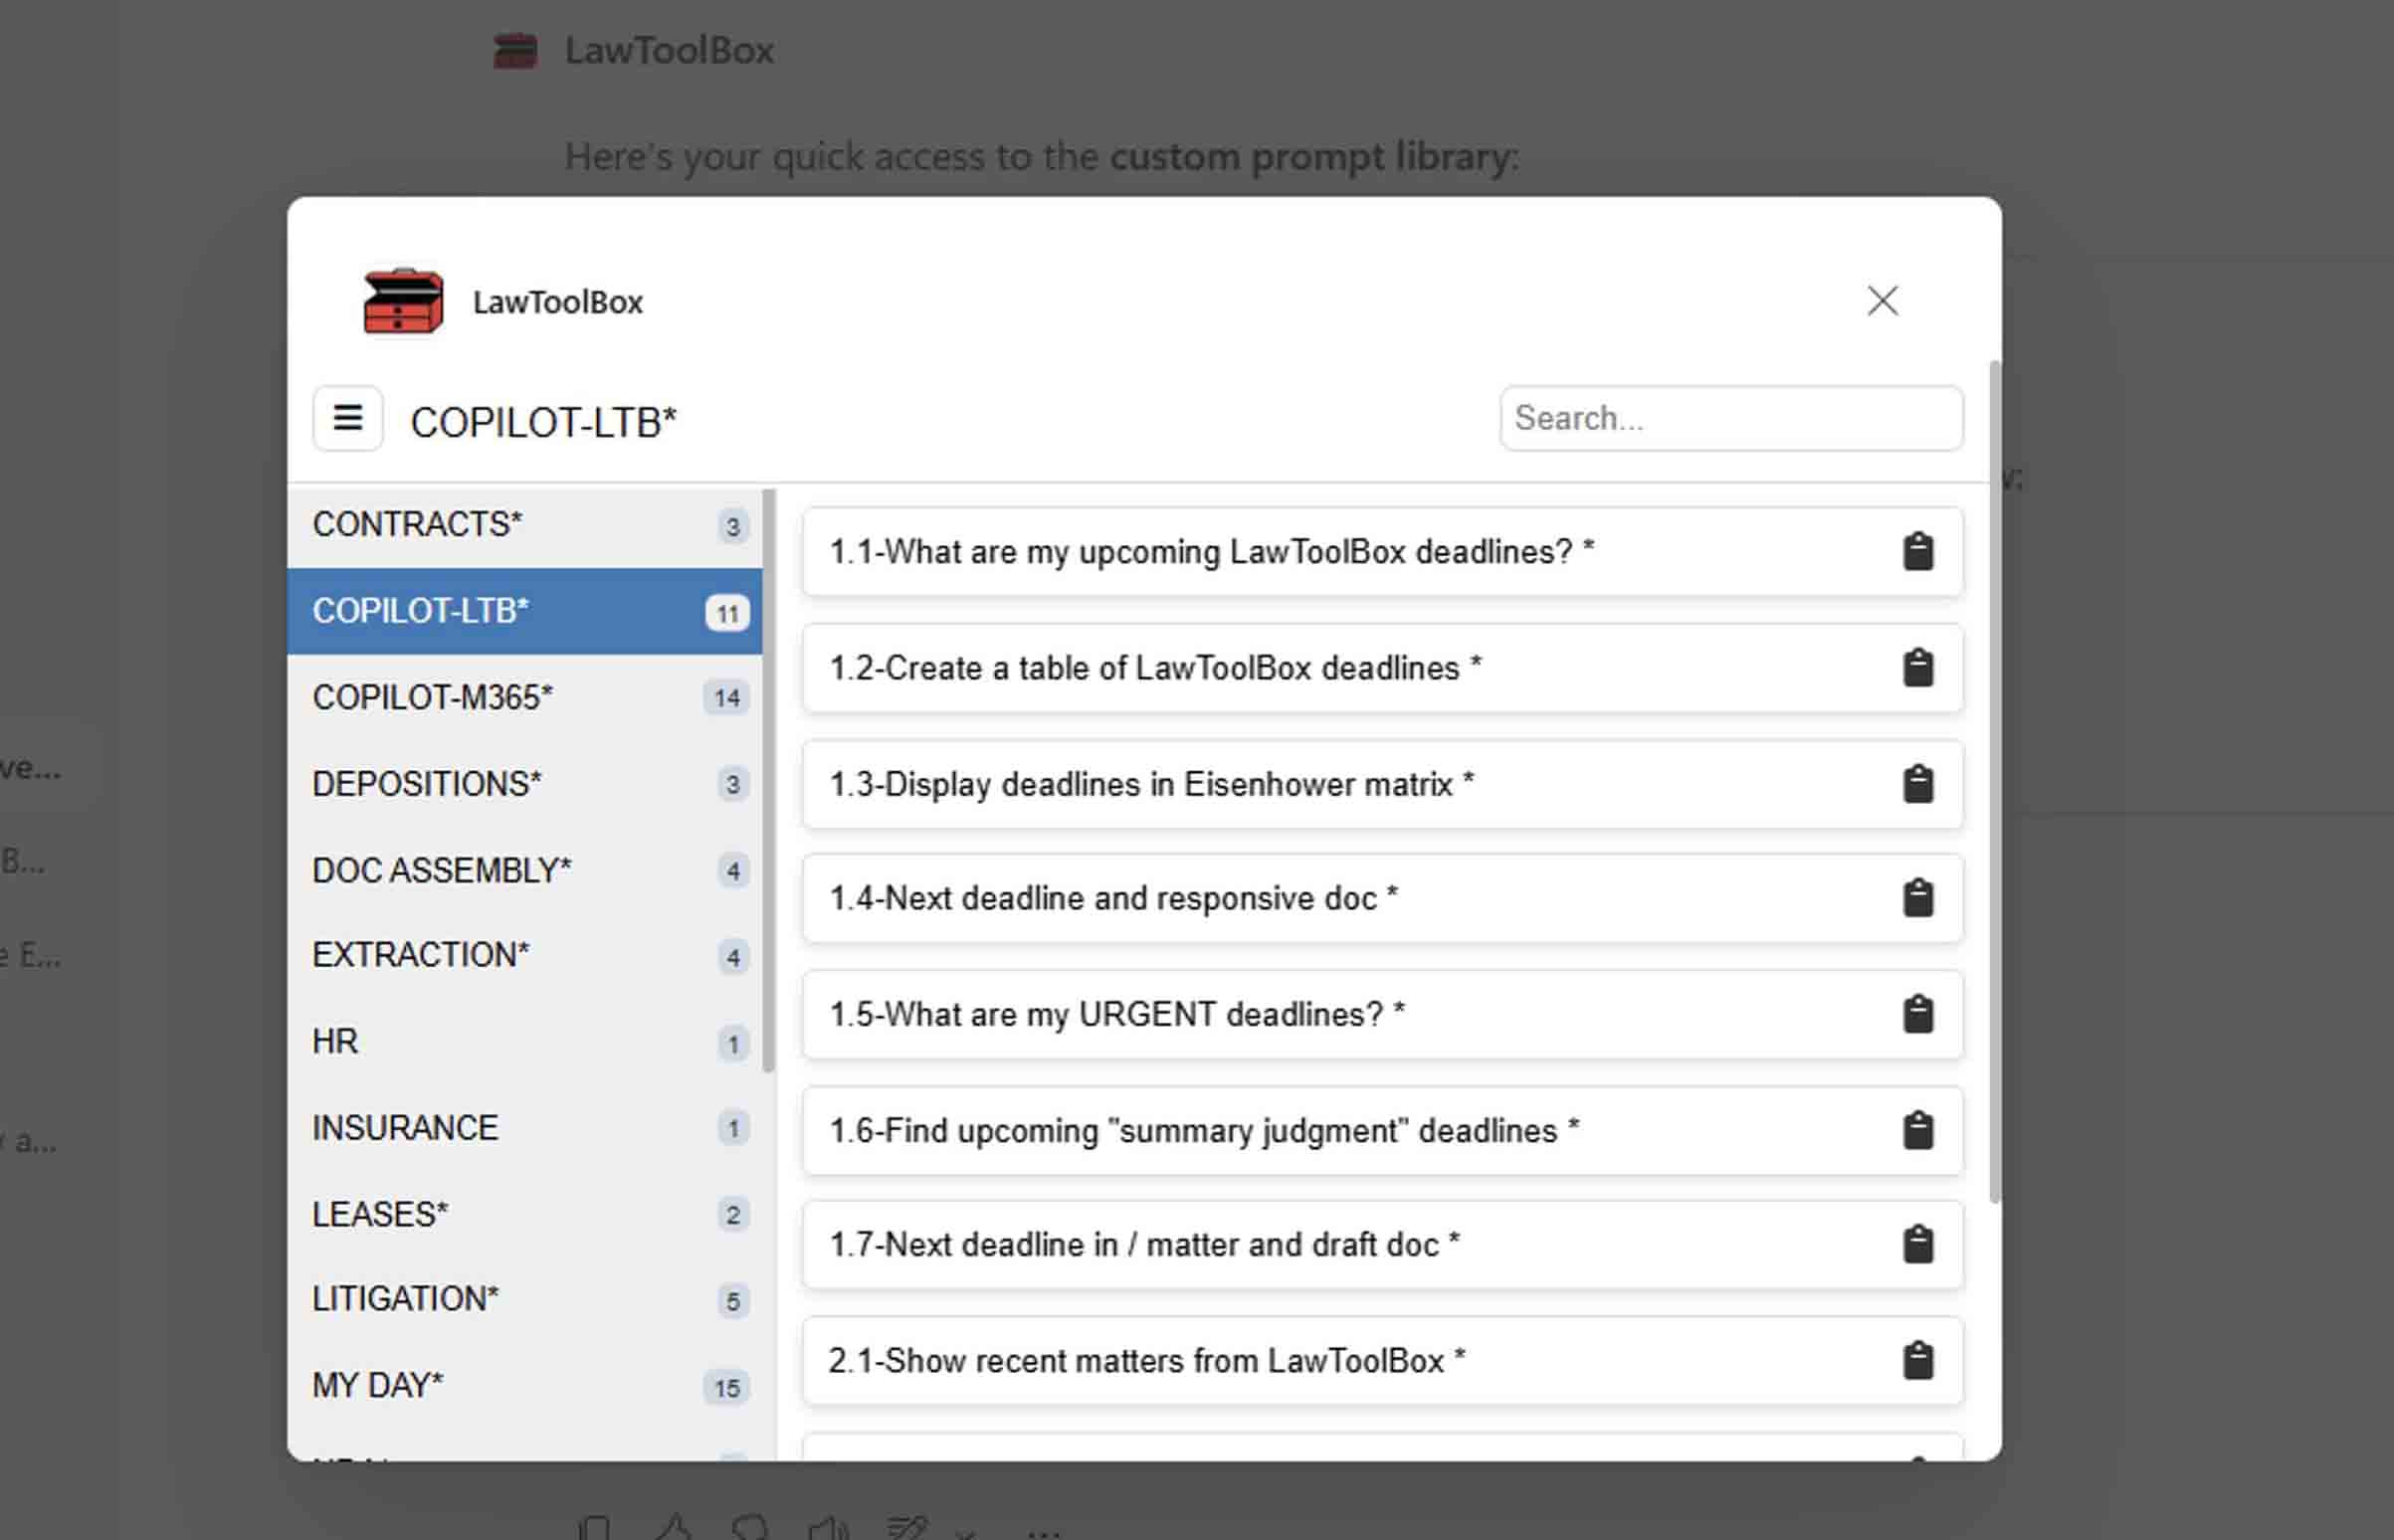Open the LITIGATION* category
2394x1540 pixels.
coord(524,1299)
